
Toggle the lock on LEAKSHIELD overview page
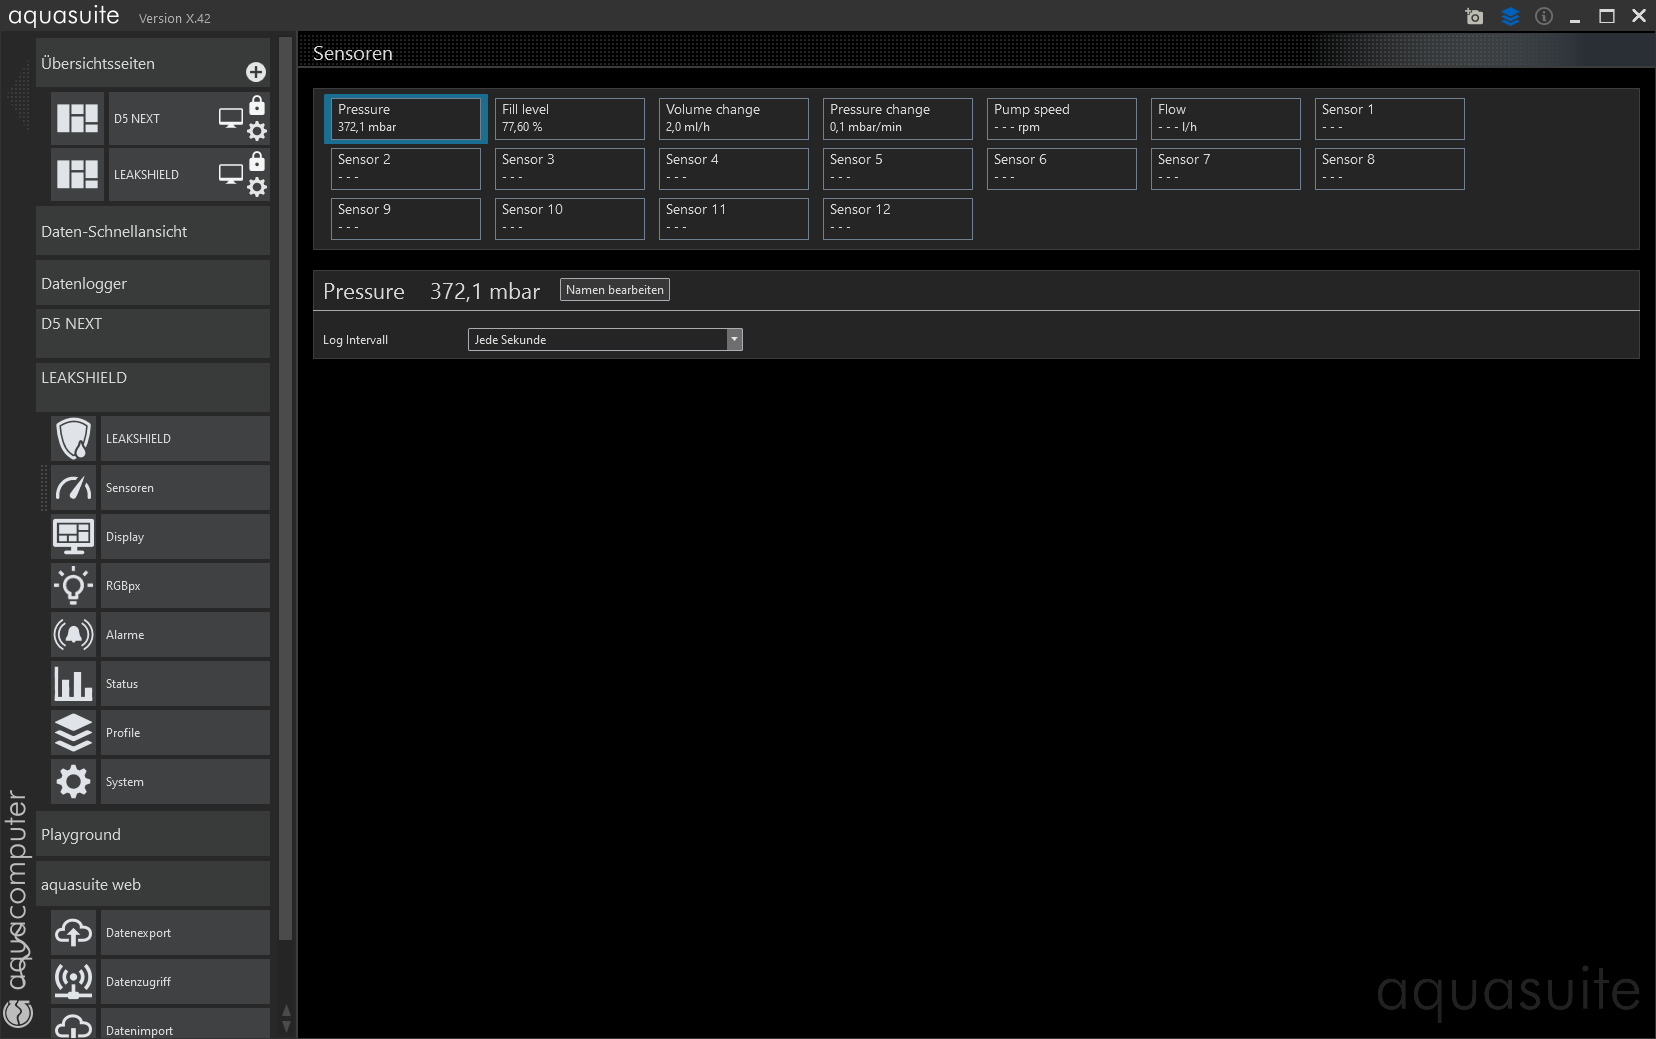coord(257,161)
